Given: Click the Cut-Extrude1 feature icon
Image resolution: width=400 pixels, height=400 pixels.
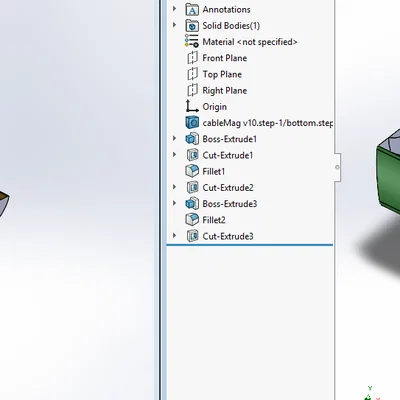Looking at the screenshot, I should click(192, 155).
